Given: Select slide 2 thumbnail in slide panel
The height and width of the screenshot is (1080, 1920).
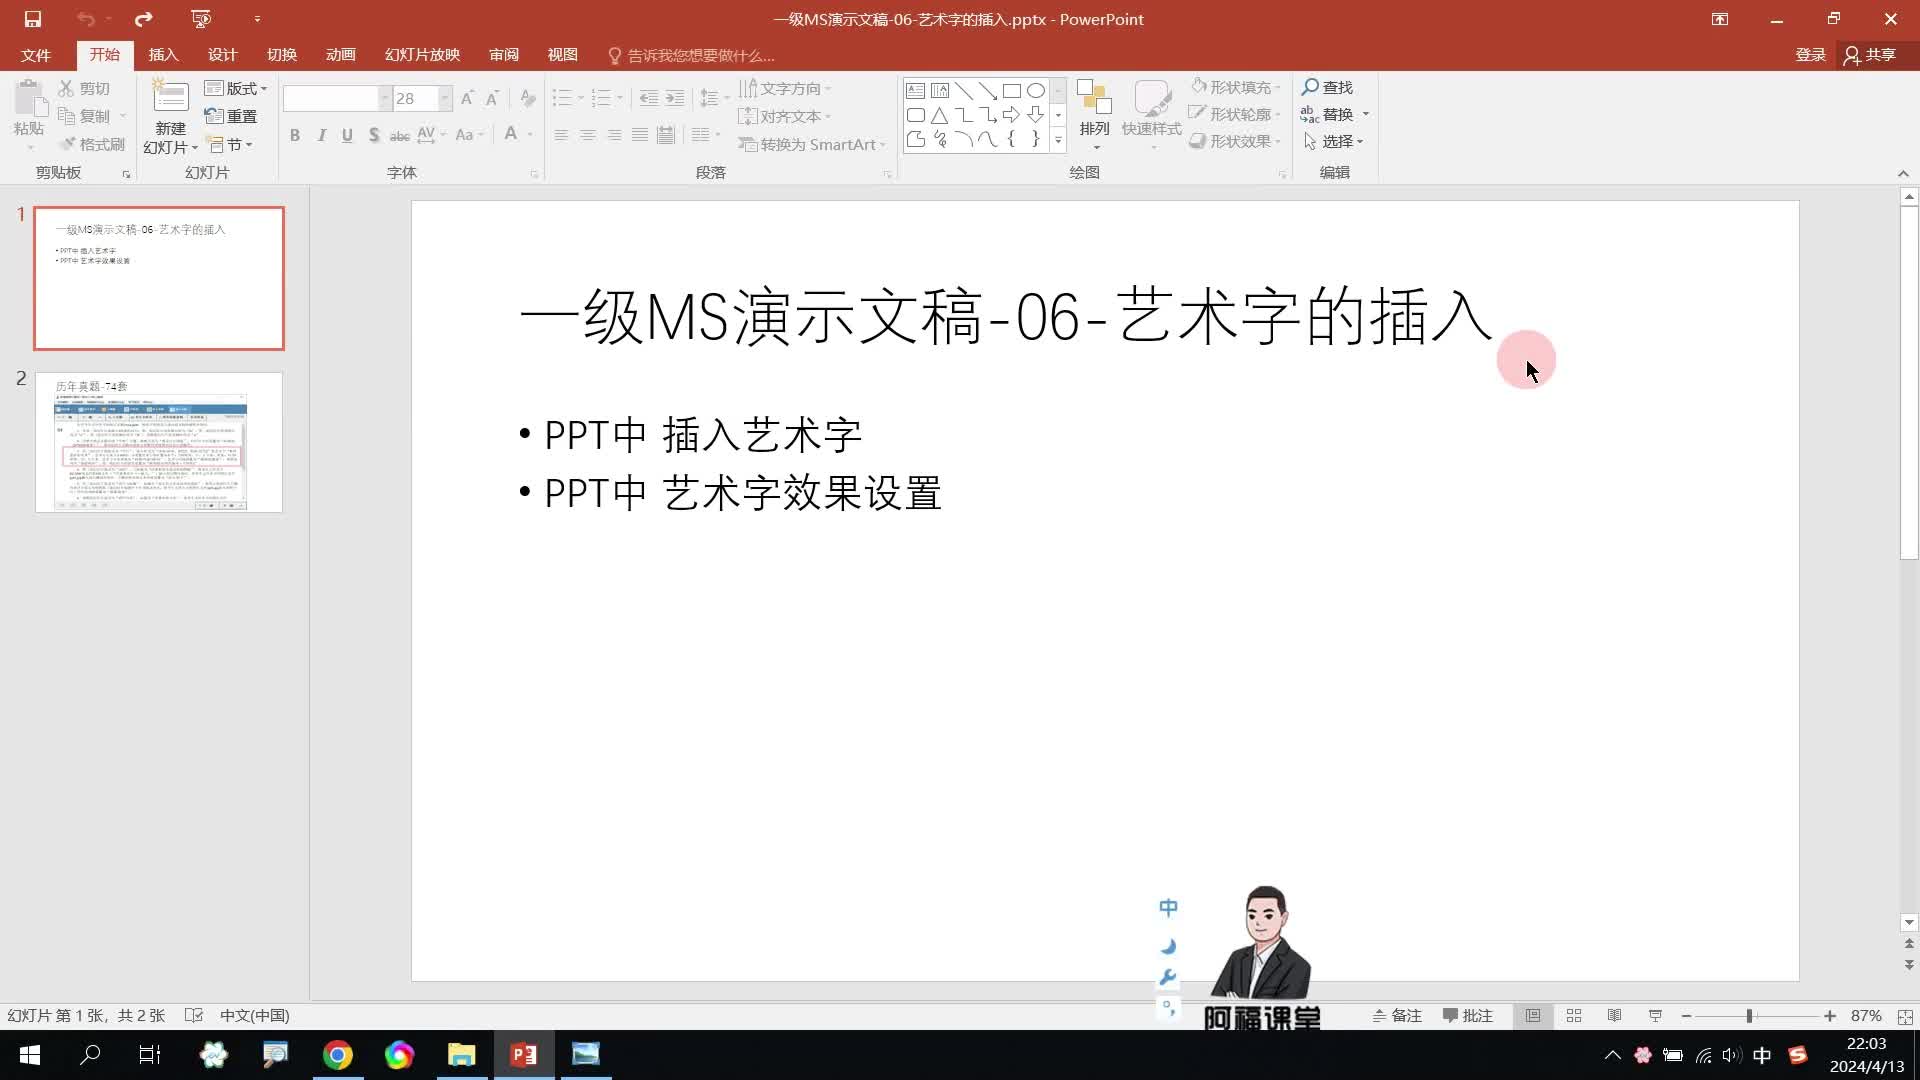Looking at the screenshot, I should 159,442.
